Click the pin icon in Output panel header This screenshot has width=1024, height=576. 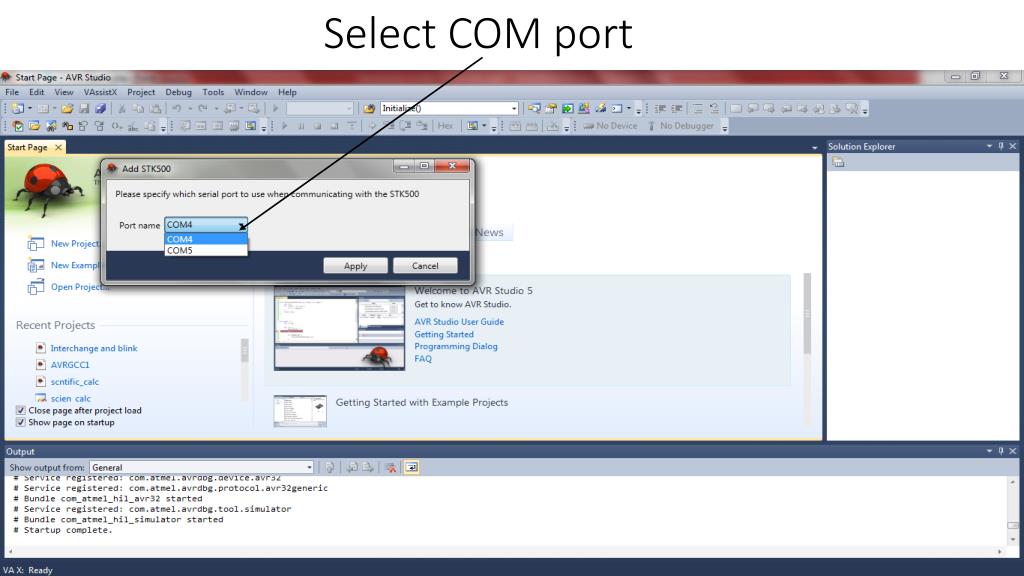(1000, 451)
